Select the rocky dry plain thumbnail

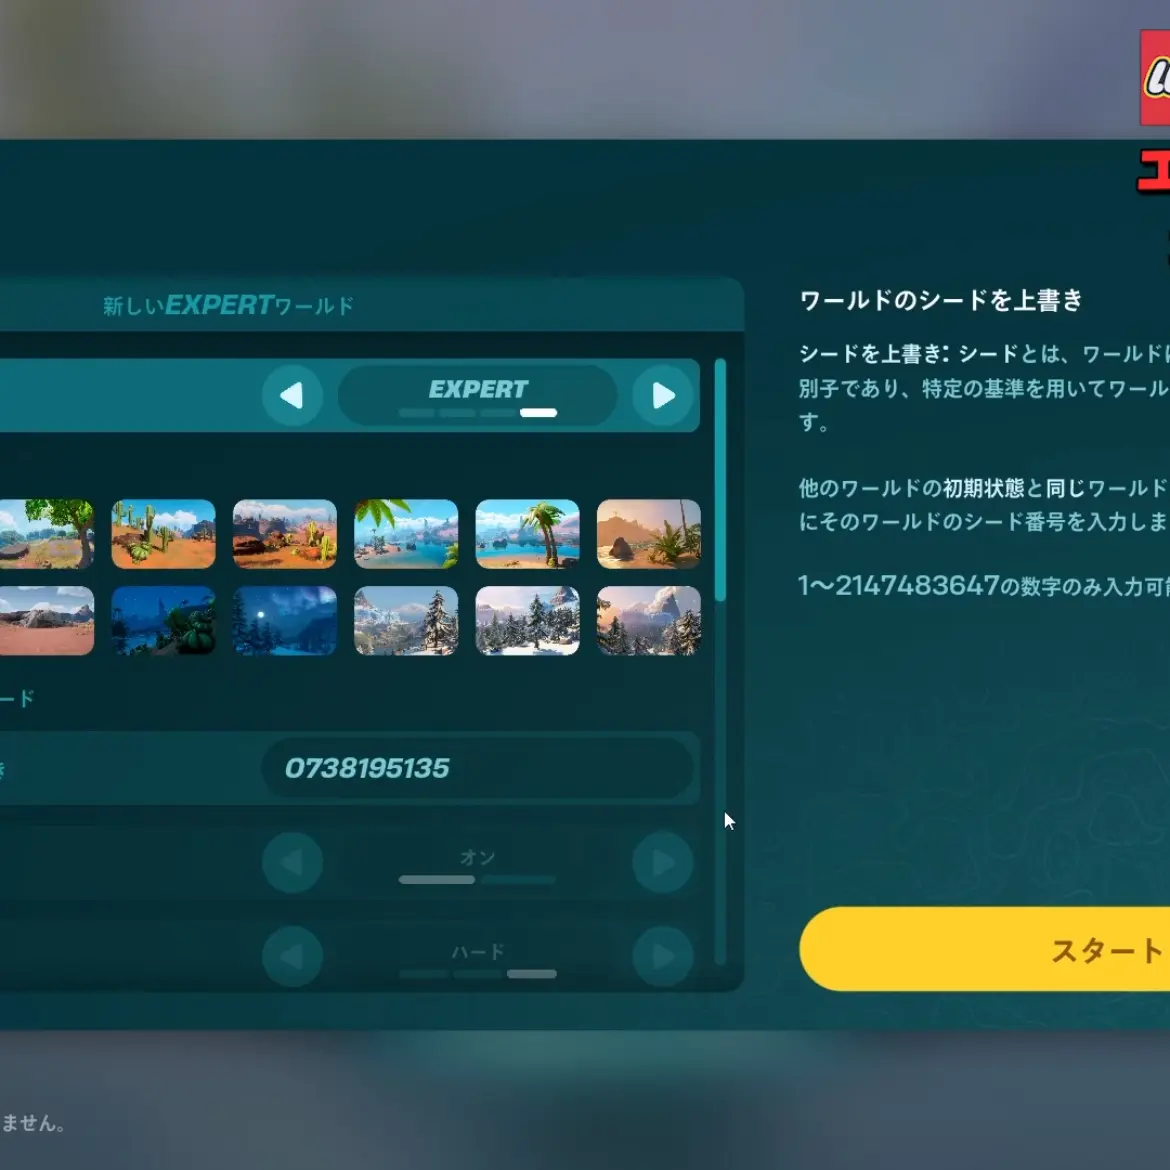tap(46, 621)
